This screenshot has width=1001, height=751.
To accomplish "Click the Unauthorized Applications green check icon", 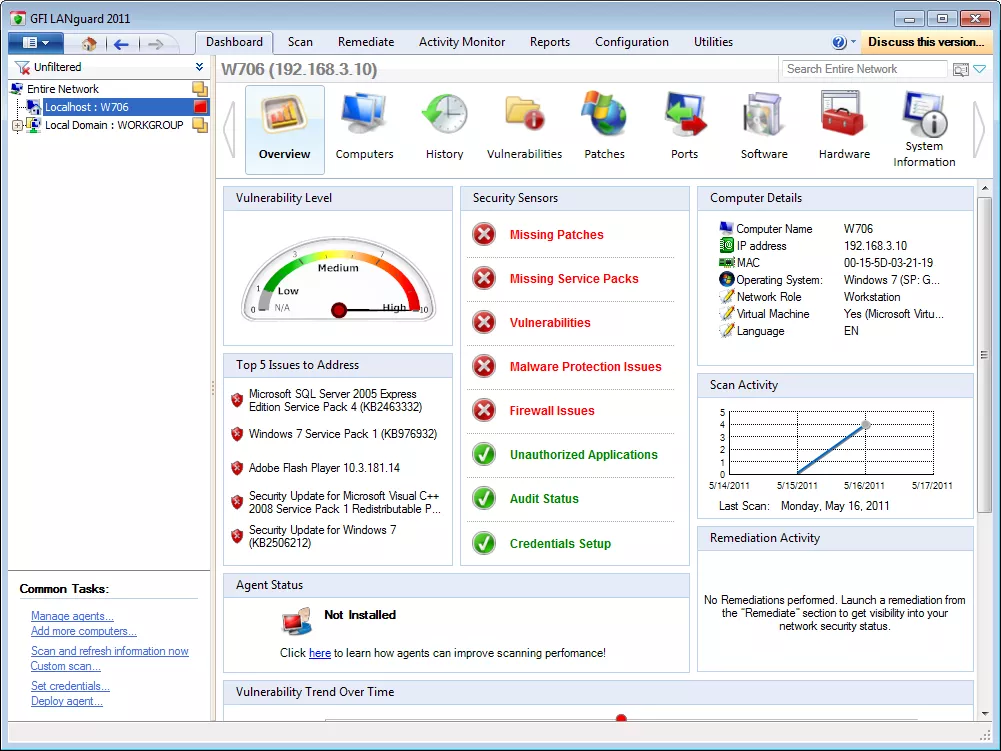I will (x=484, y=455).
